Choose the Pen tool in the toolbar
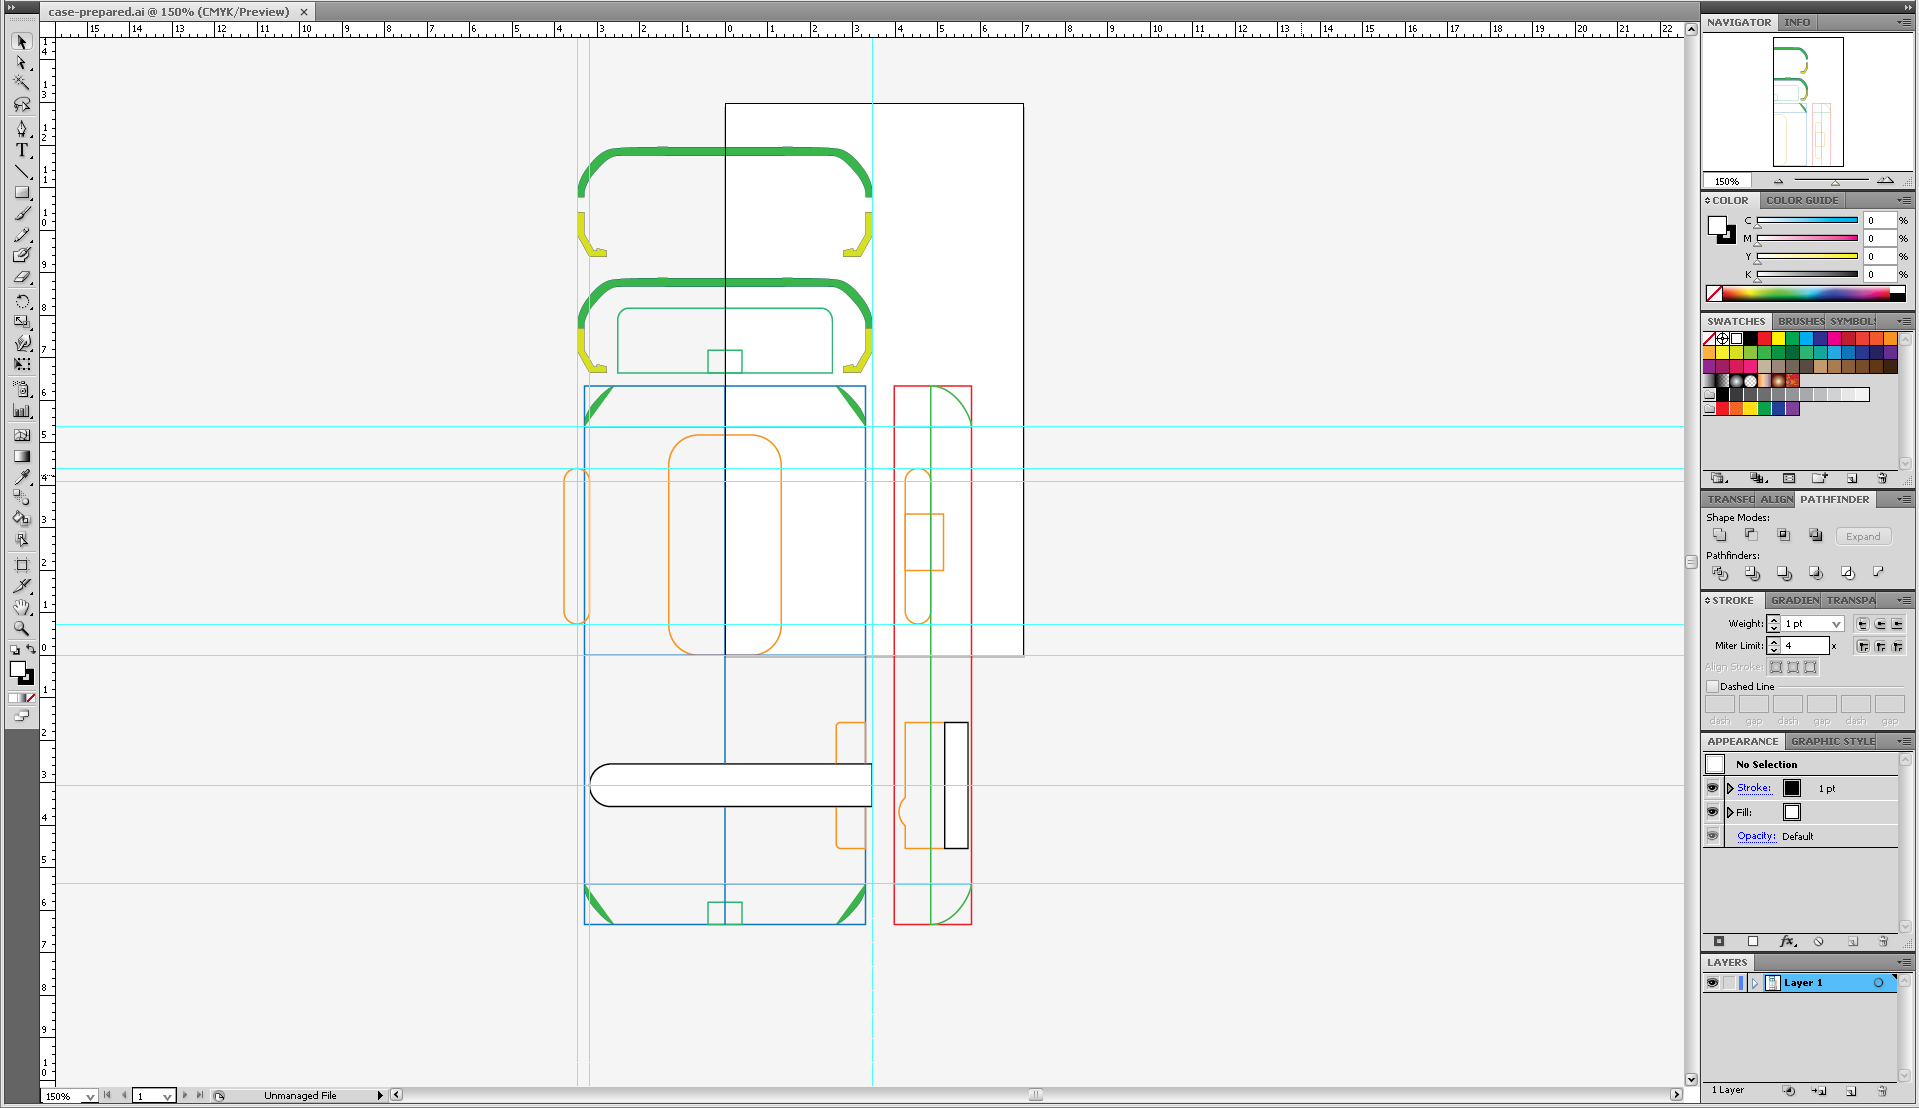This screenshot has height=1108, width=1919. coord(22,129)
